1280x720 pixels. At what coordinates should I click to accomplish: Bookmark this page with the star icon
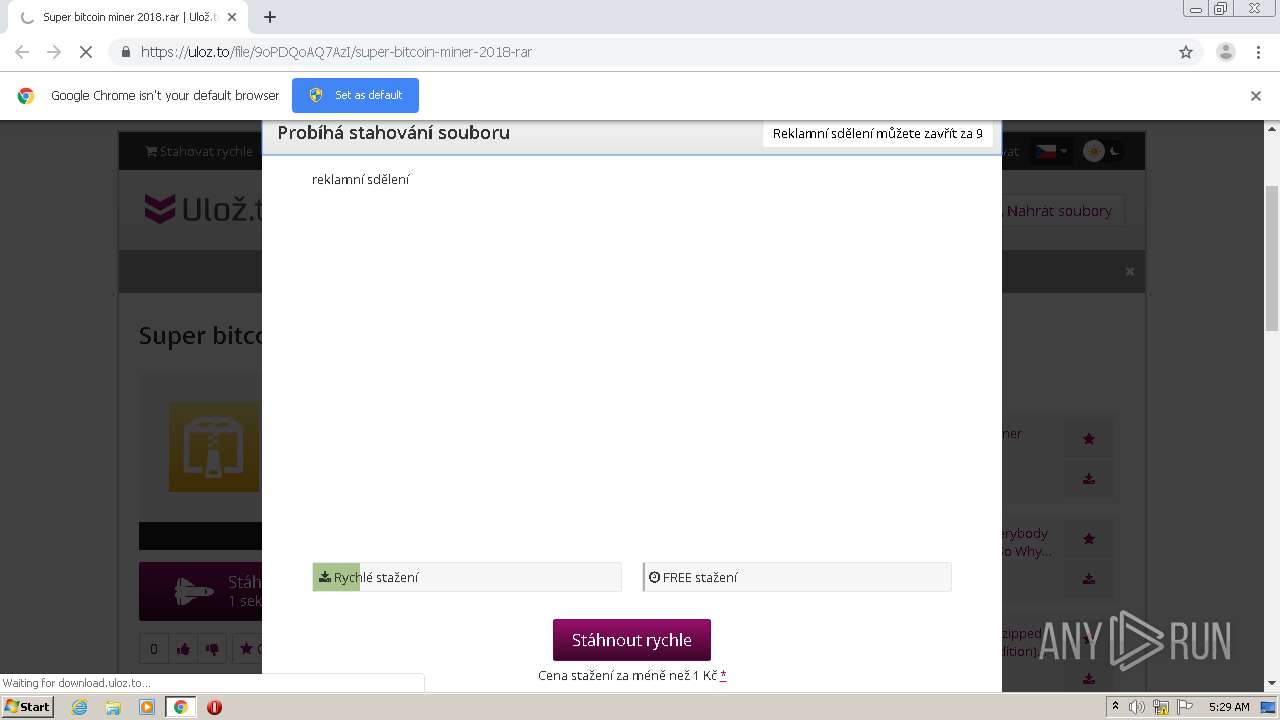(1186, 52)
